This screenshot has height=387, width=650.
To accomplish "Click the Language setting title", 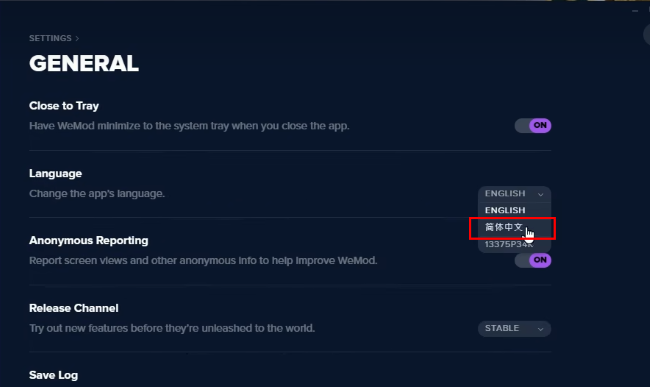I will click(56, 174).
